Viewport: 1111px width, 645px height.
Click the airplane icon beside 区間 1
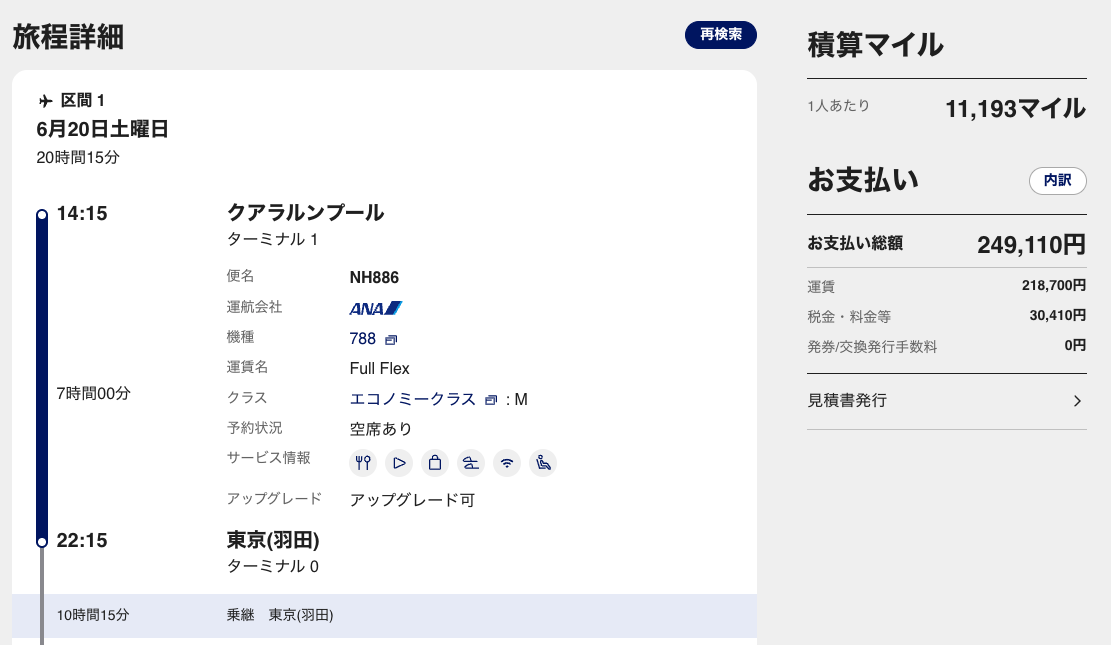pos(45,101)
